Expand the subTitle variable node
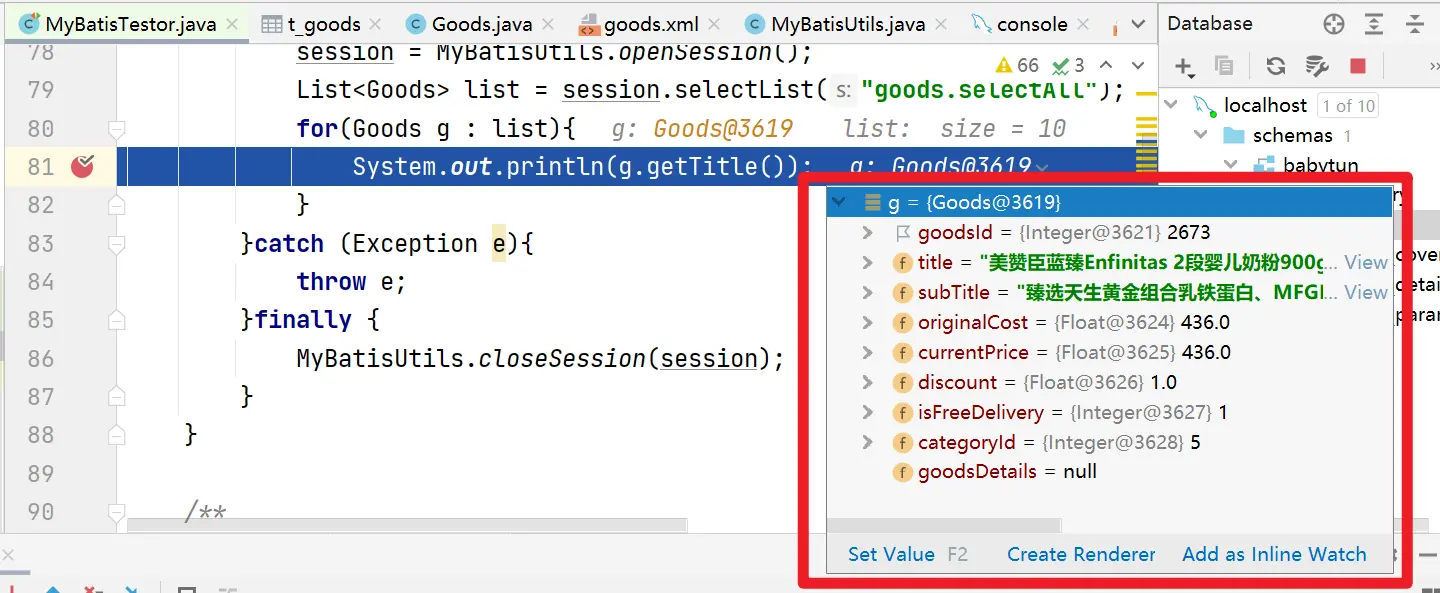The image size is (1440, 593). 868,293
